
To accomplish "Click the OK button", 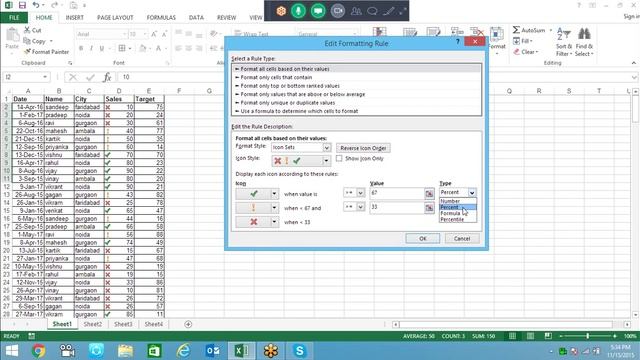I will [x=422, y=238].
